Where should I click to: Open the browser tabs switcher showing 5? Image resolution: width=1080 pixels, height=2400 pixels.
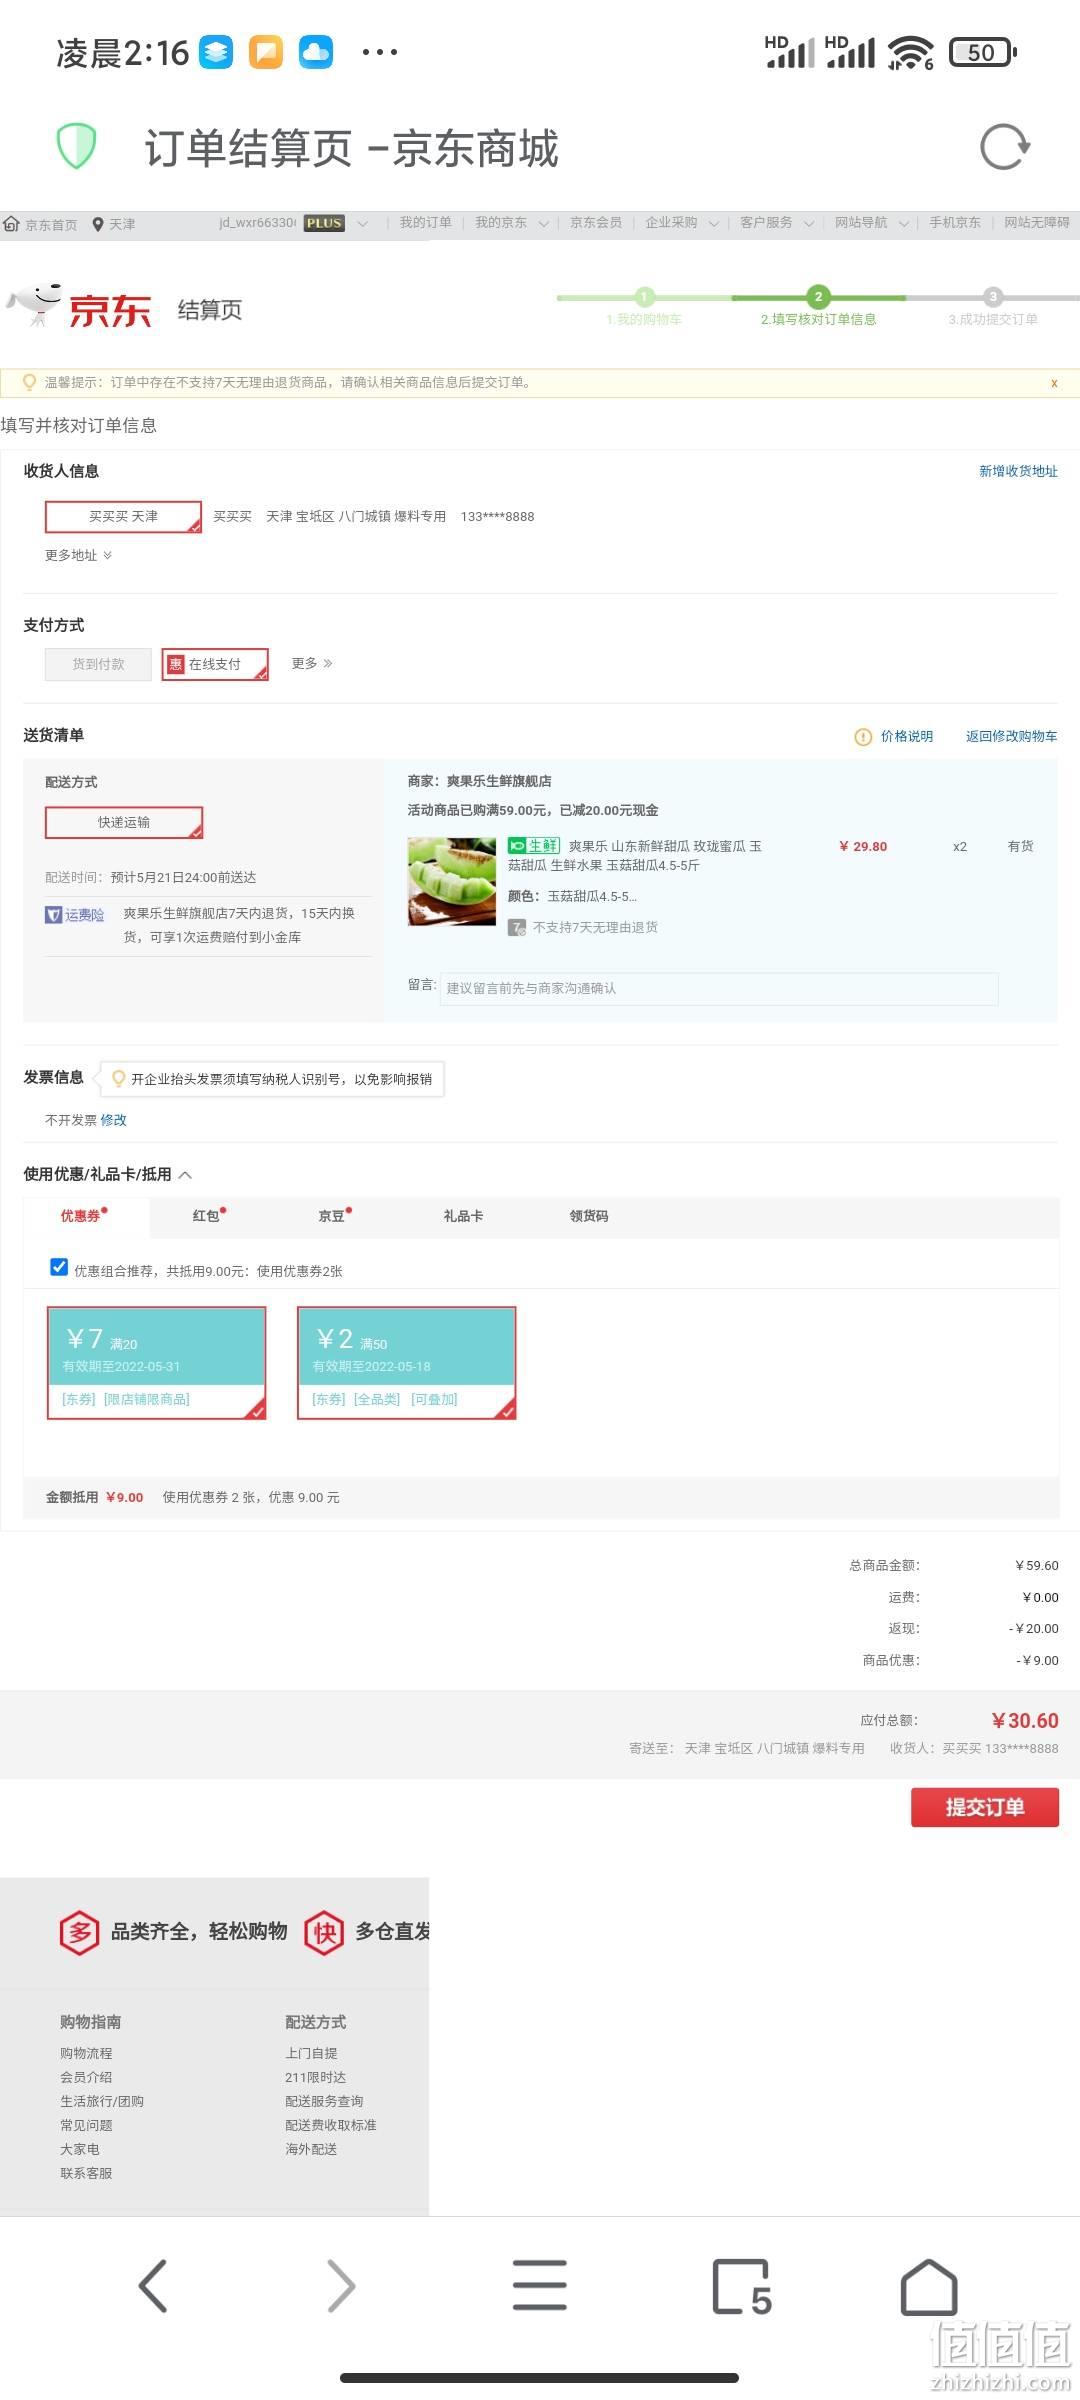(x=742, y=2286)
